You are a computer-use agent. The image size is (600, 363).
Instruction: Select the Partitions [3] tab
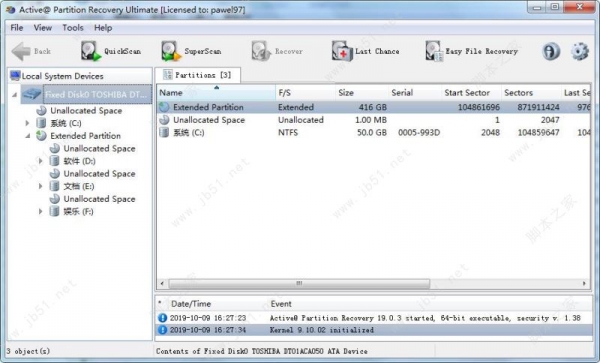(197, 75)
